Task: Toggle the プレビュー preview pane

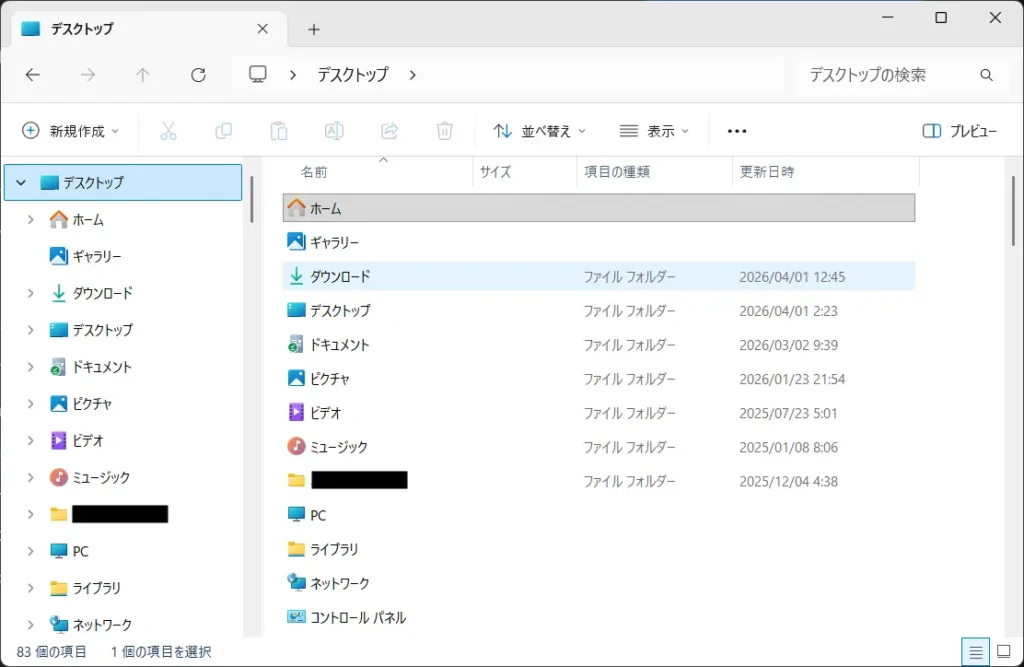Action: tap(959, 131)
